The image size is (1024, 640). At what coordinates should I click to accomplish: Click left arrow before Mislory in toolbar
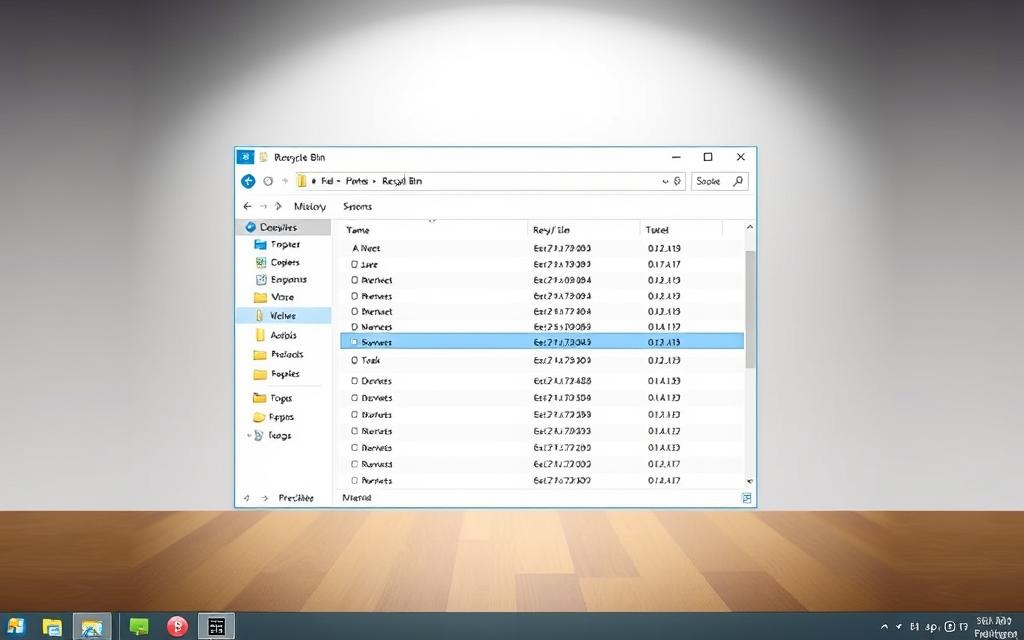(x=247, y=206)
